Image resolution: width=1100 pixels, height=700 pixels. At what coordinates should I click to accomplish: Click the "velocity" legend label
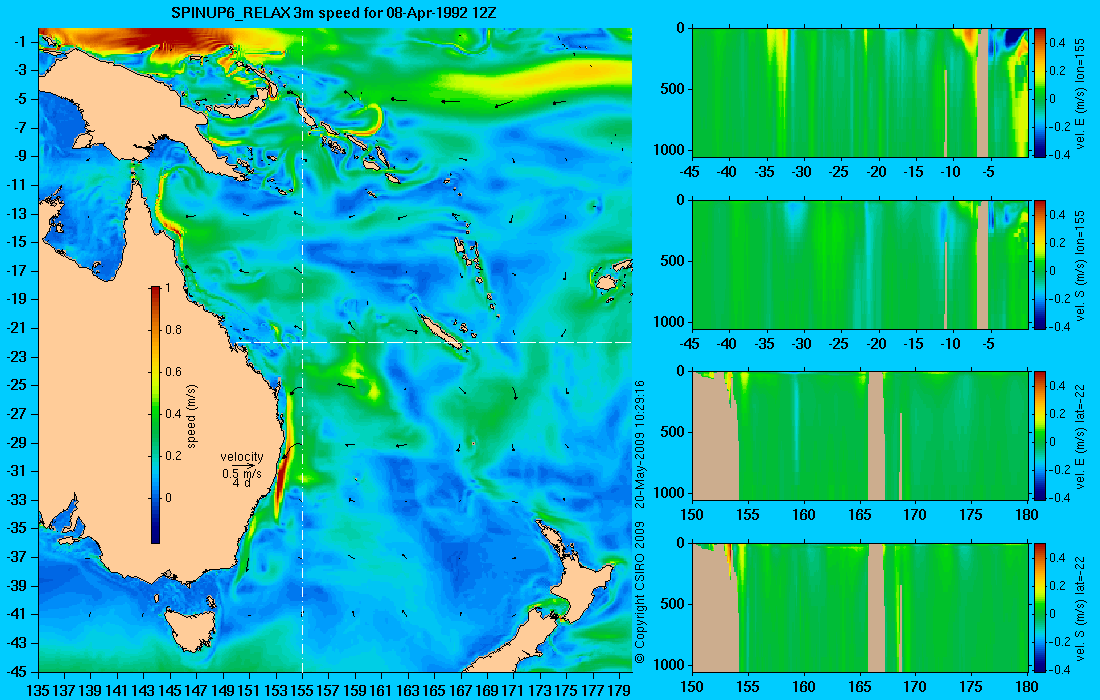click(x=241, y=457)
